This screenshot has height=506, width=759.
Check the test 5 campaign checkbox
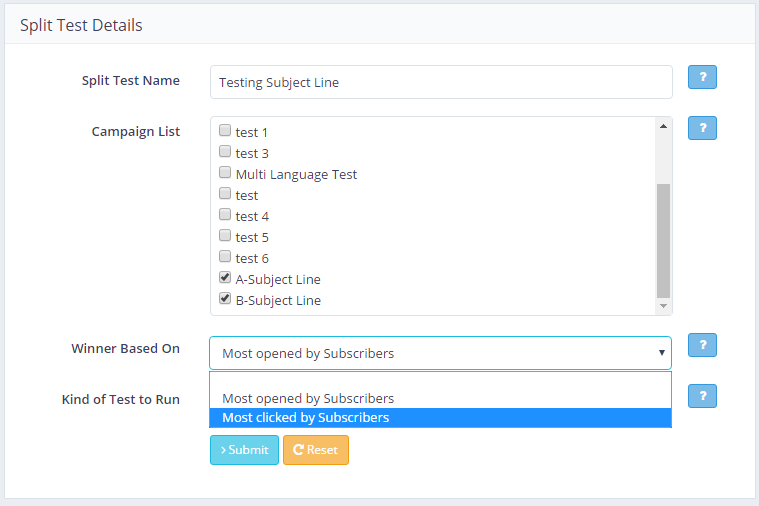pyautogui.click(x=225, y=237)
